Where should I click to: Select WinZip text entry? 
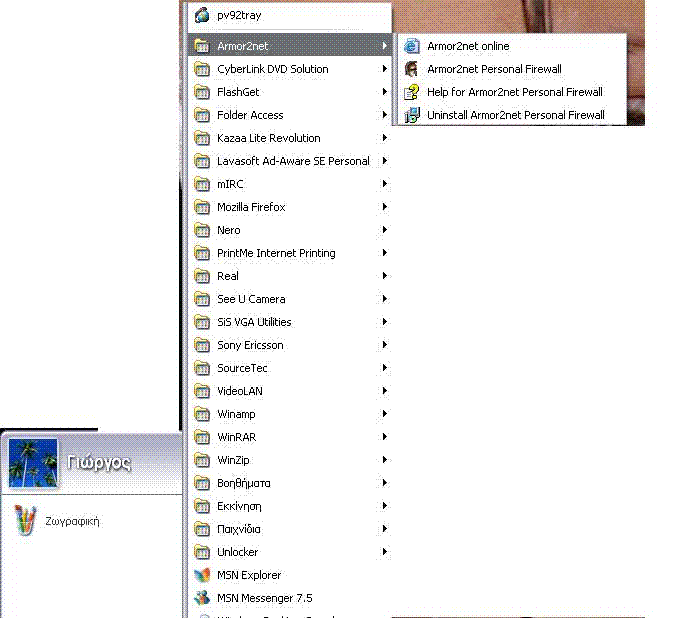233,460
